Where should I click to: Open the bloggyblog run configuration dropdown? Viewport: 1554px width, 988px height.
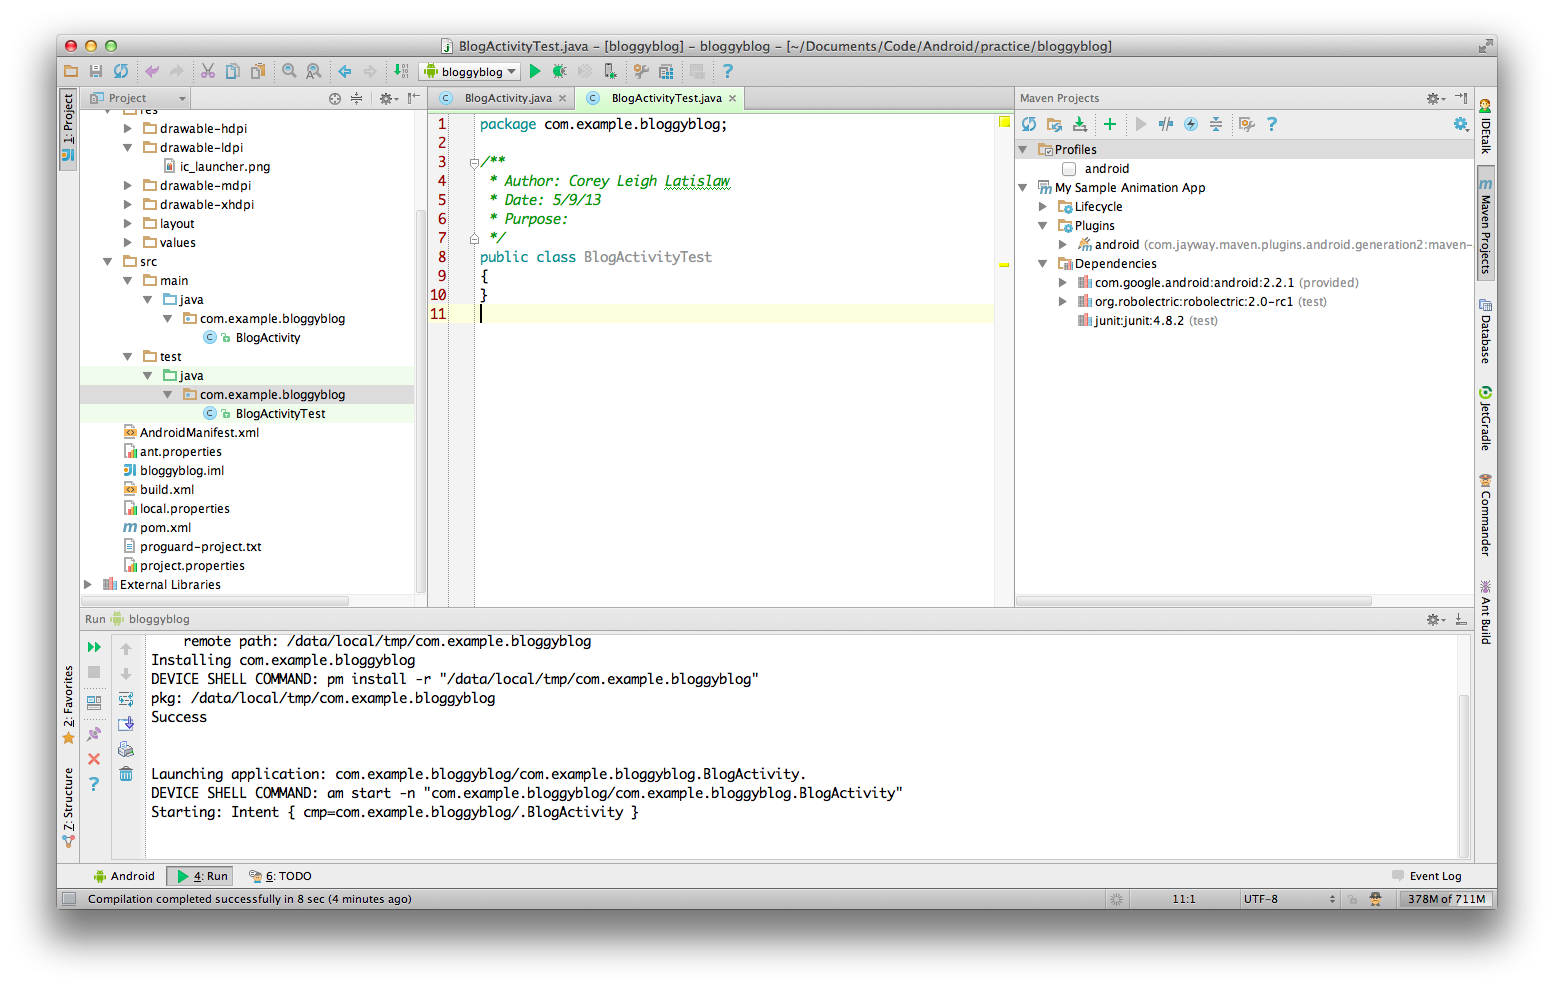coord(470,71)
